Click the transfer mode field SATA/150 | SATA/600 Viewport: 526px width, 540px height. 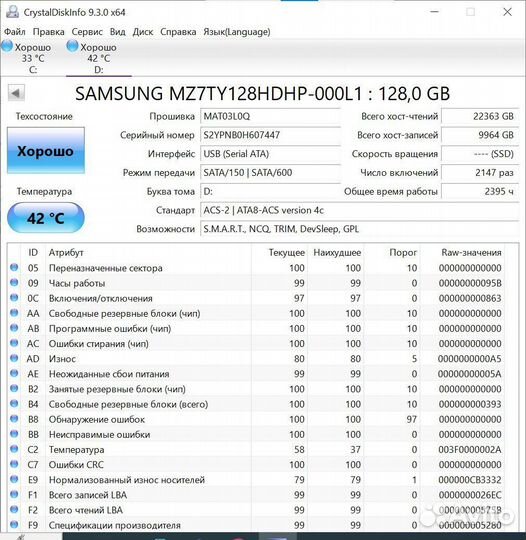pos(270,173)
